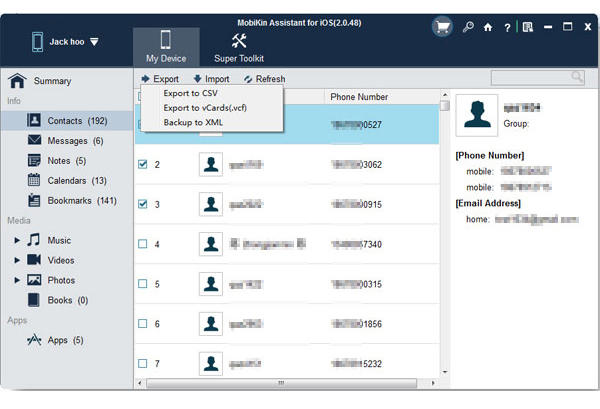Click the Export toolbar button
The image size is (600, 409).
point(160,79)
